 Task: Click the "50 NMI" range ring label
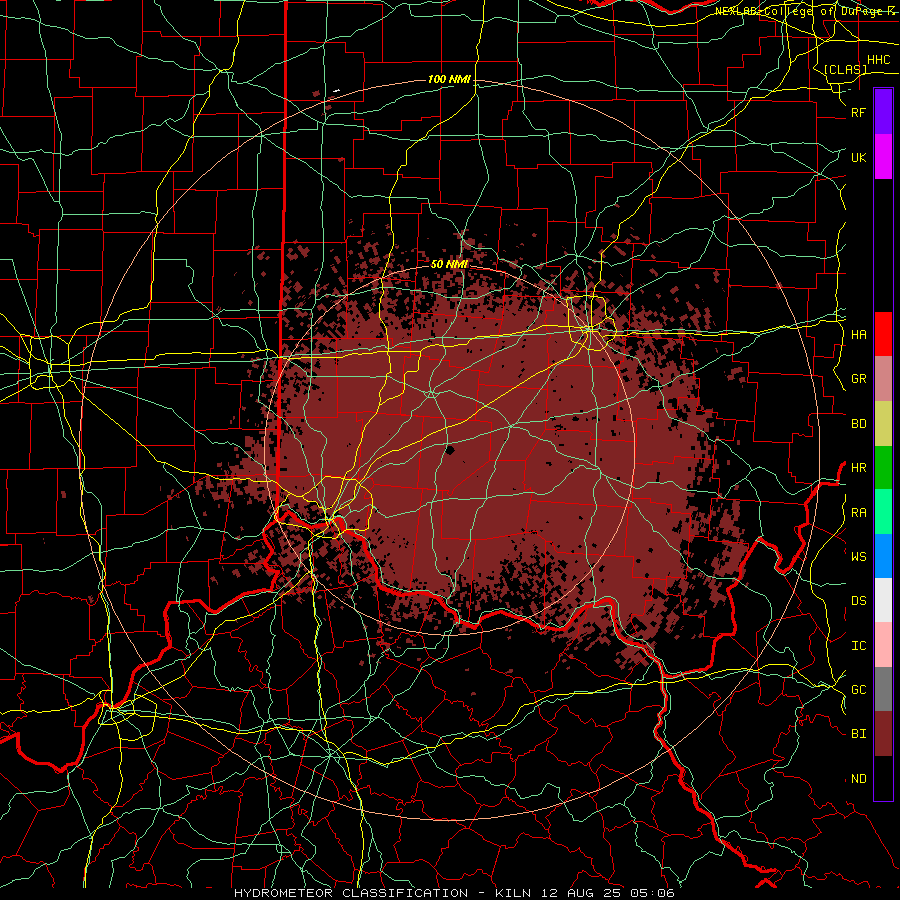(x=449, y=264)
